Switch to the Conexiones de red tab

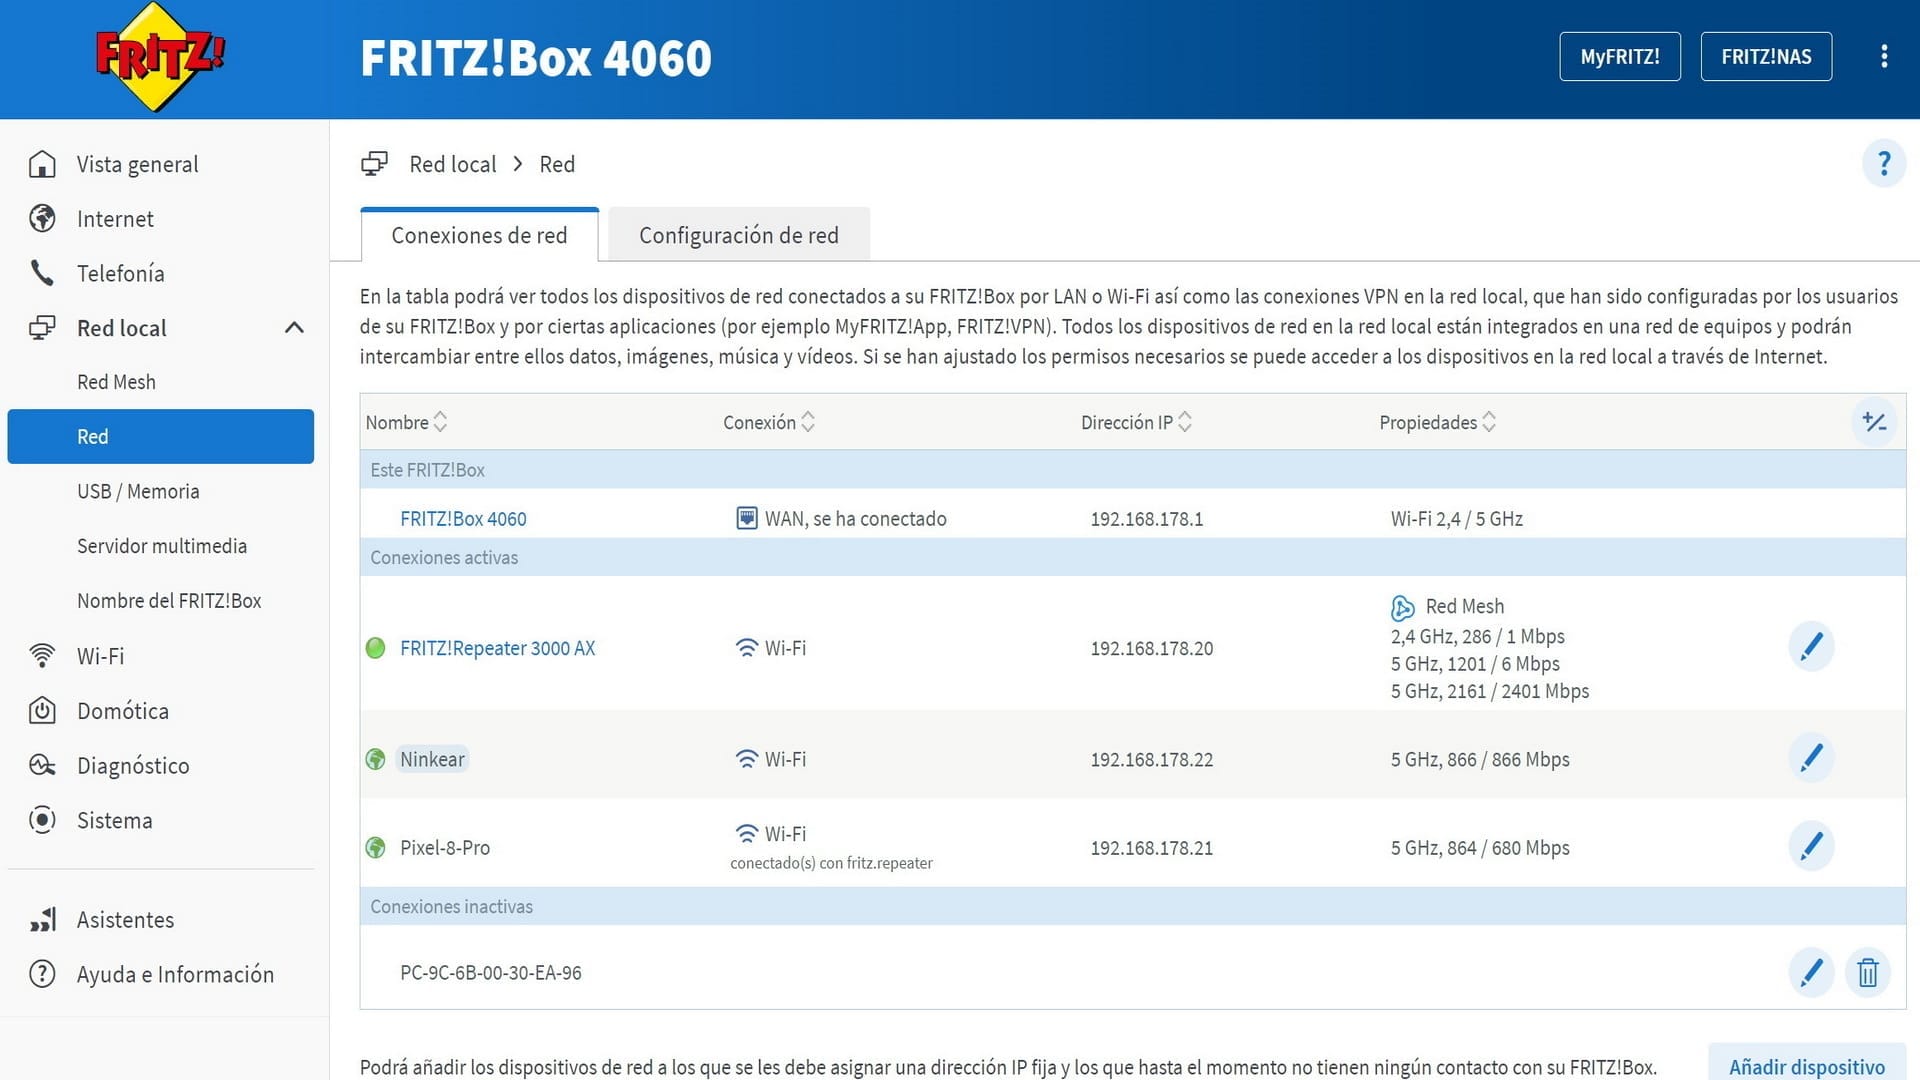click(x=479, y=235)
